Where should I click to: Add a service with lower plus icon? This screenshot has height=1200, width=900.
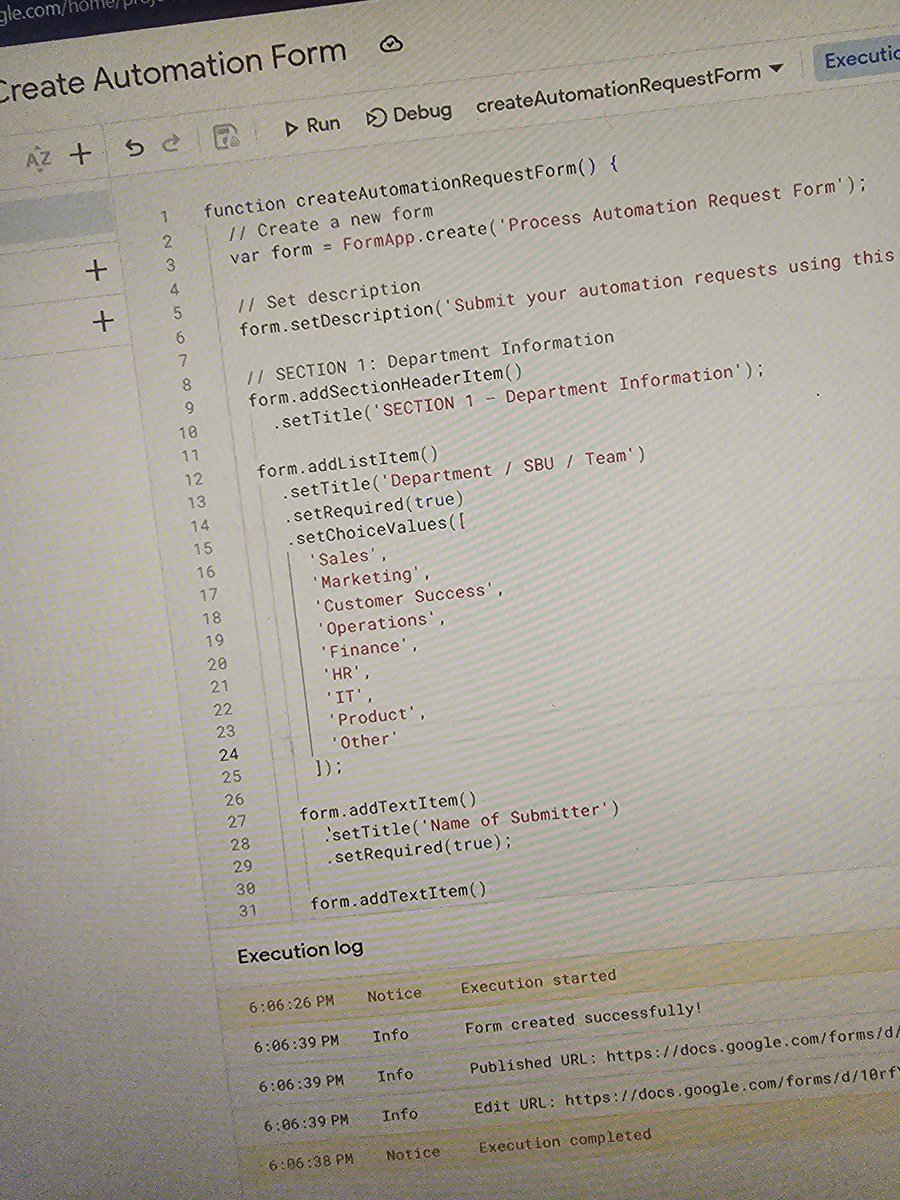[103, 322]
